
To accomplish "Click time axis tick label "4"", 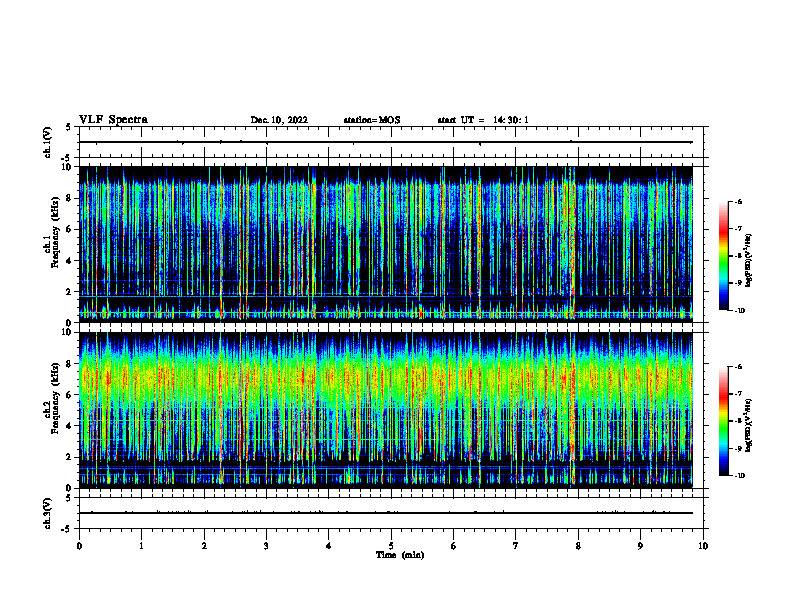I will click(x=329, y=546).
